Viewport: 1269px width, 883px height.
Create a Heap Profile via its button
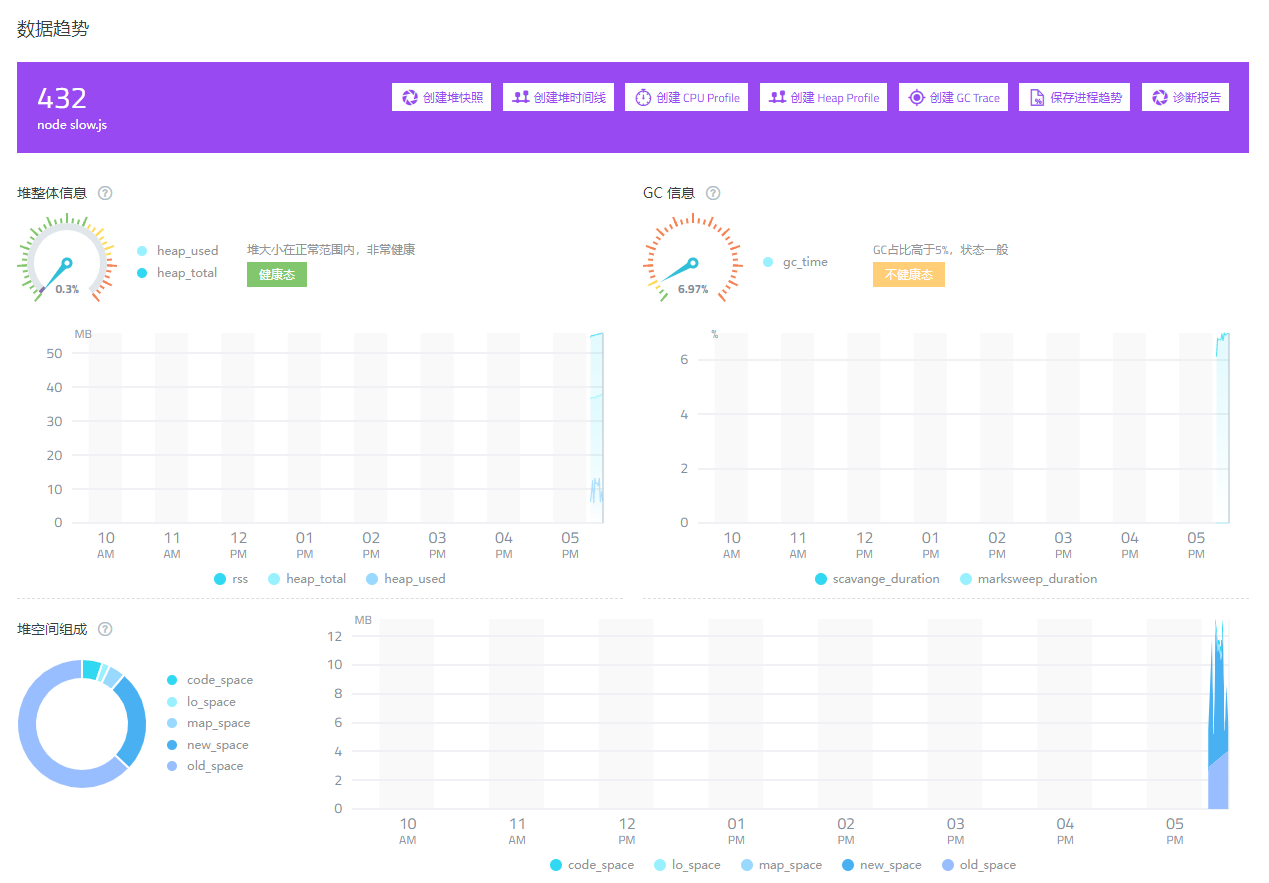click(x=823, y=97)
